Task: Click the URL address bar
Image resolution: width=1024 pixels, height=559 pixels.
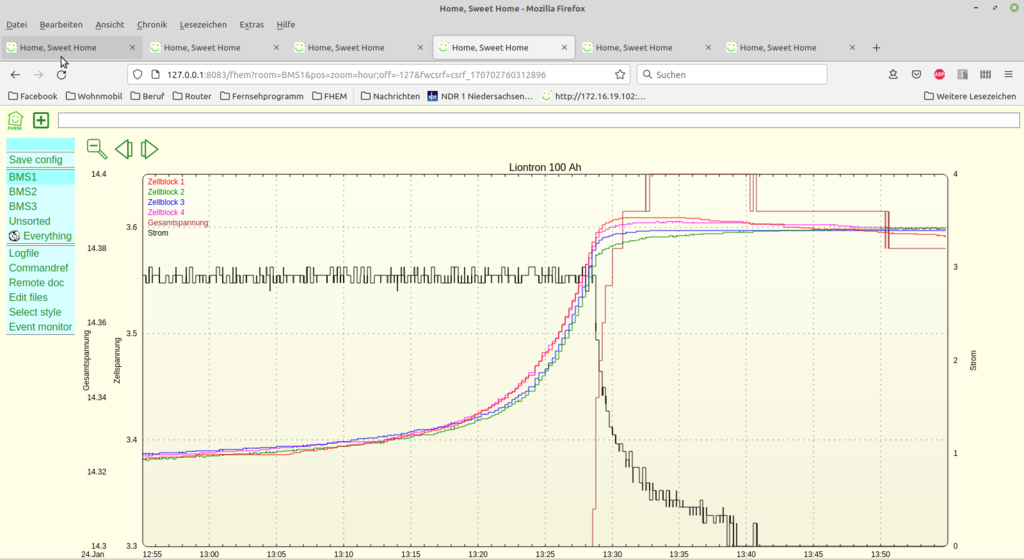Action: pyautogui.click(x=379, y=74)
